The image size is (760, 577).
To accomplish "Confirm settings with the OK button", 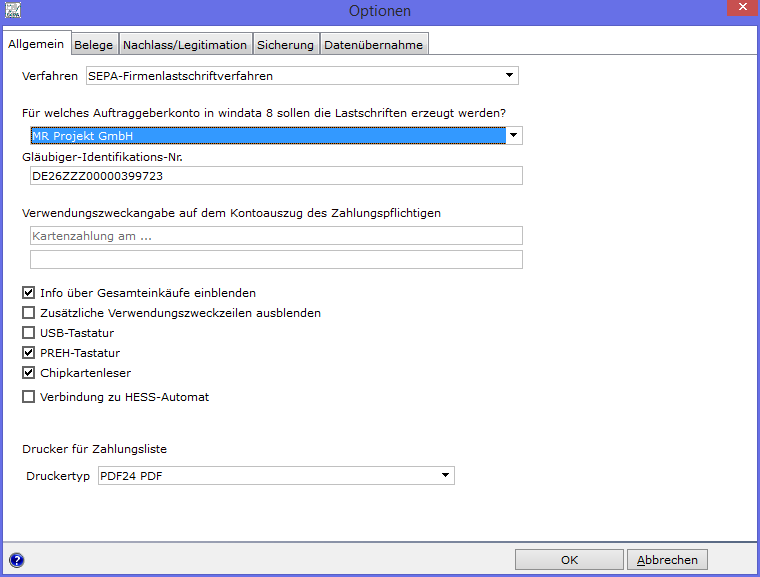I will click(x=569, y=560).
